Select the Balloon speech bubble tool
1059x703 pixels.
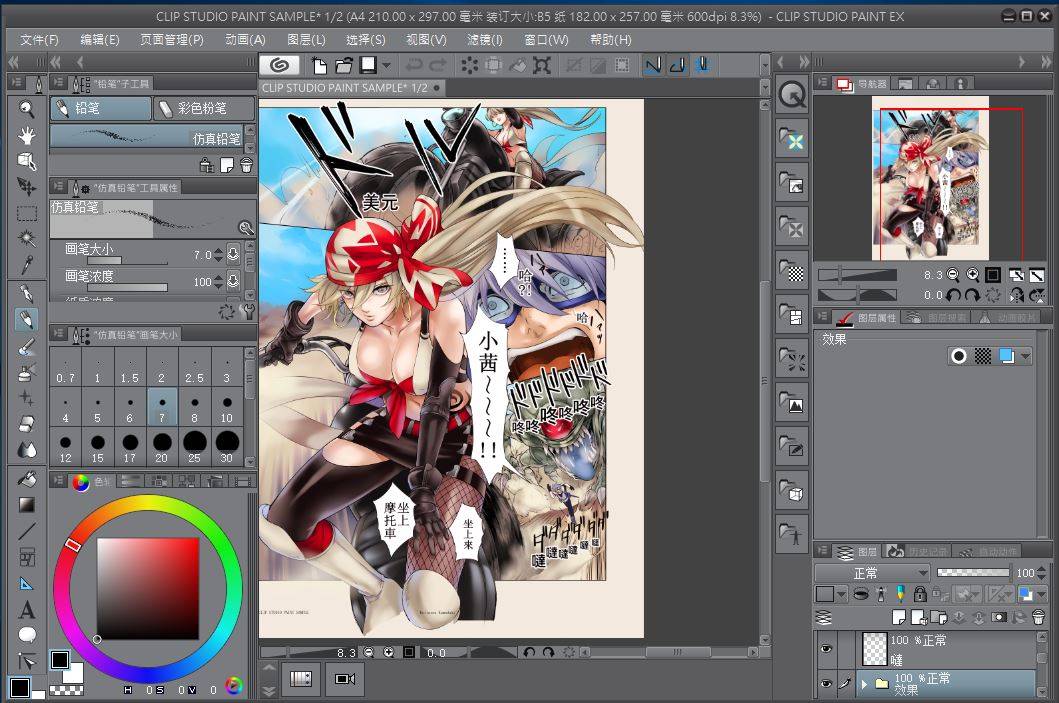point(27,634)
